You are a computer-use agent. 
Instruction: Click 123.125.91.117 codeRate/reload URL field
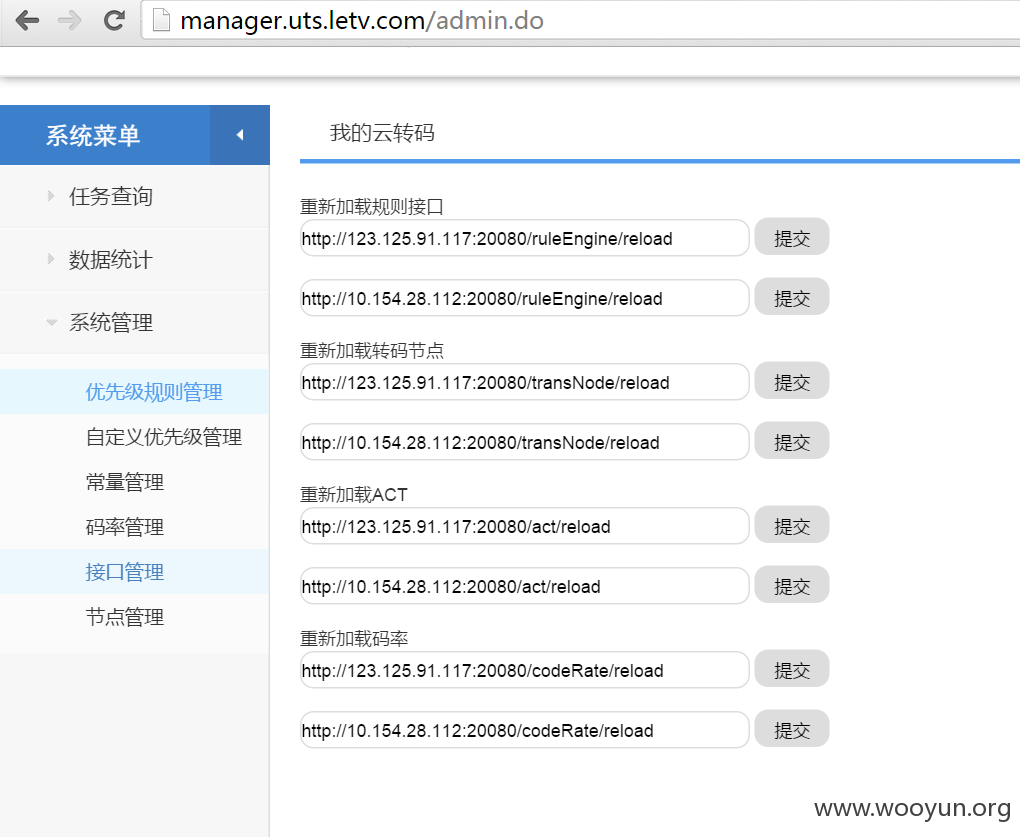tap(524, 670)
